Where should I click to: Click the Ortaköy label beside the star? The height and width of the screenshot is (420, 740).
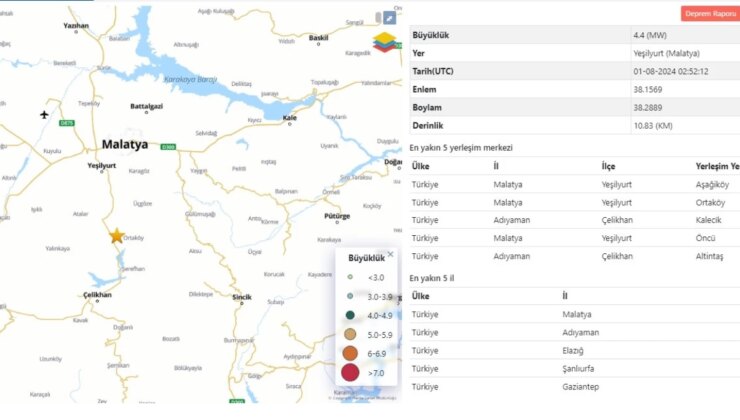coord(134,238)
